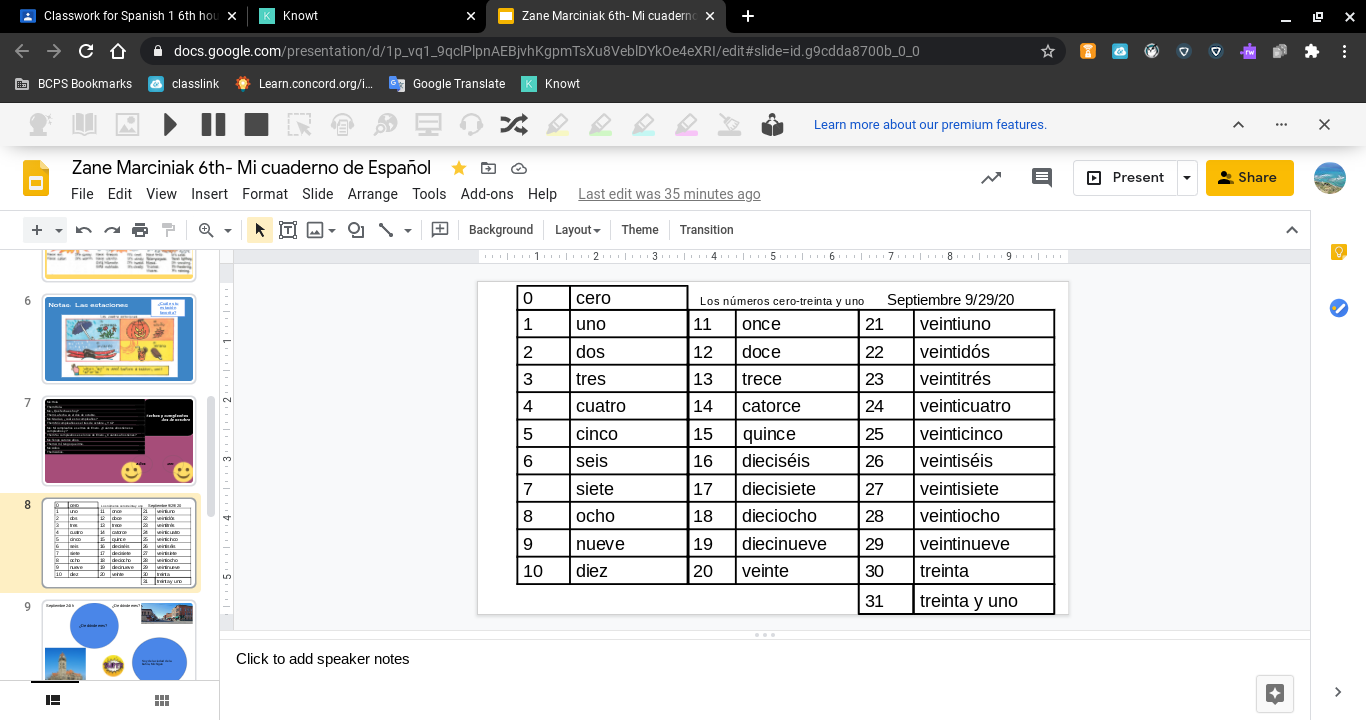The height and width of the screenshot is (720, 1366).
Task: Click the Read&Write stop button
Action: coord(256,125)
